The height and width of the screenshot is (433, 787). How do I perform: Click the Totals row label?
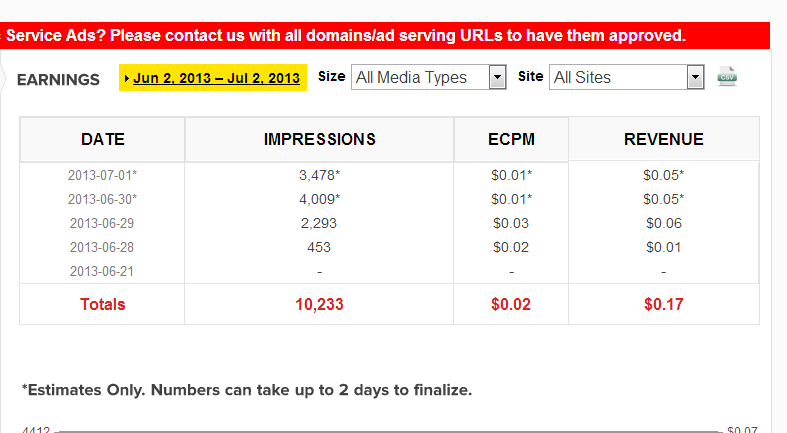click(x=103, y=304)
